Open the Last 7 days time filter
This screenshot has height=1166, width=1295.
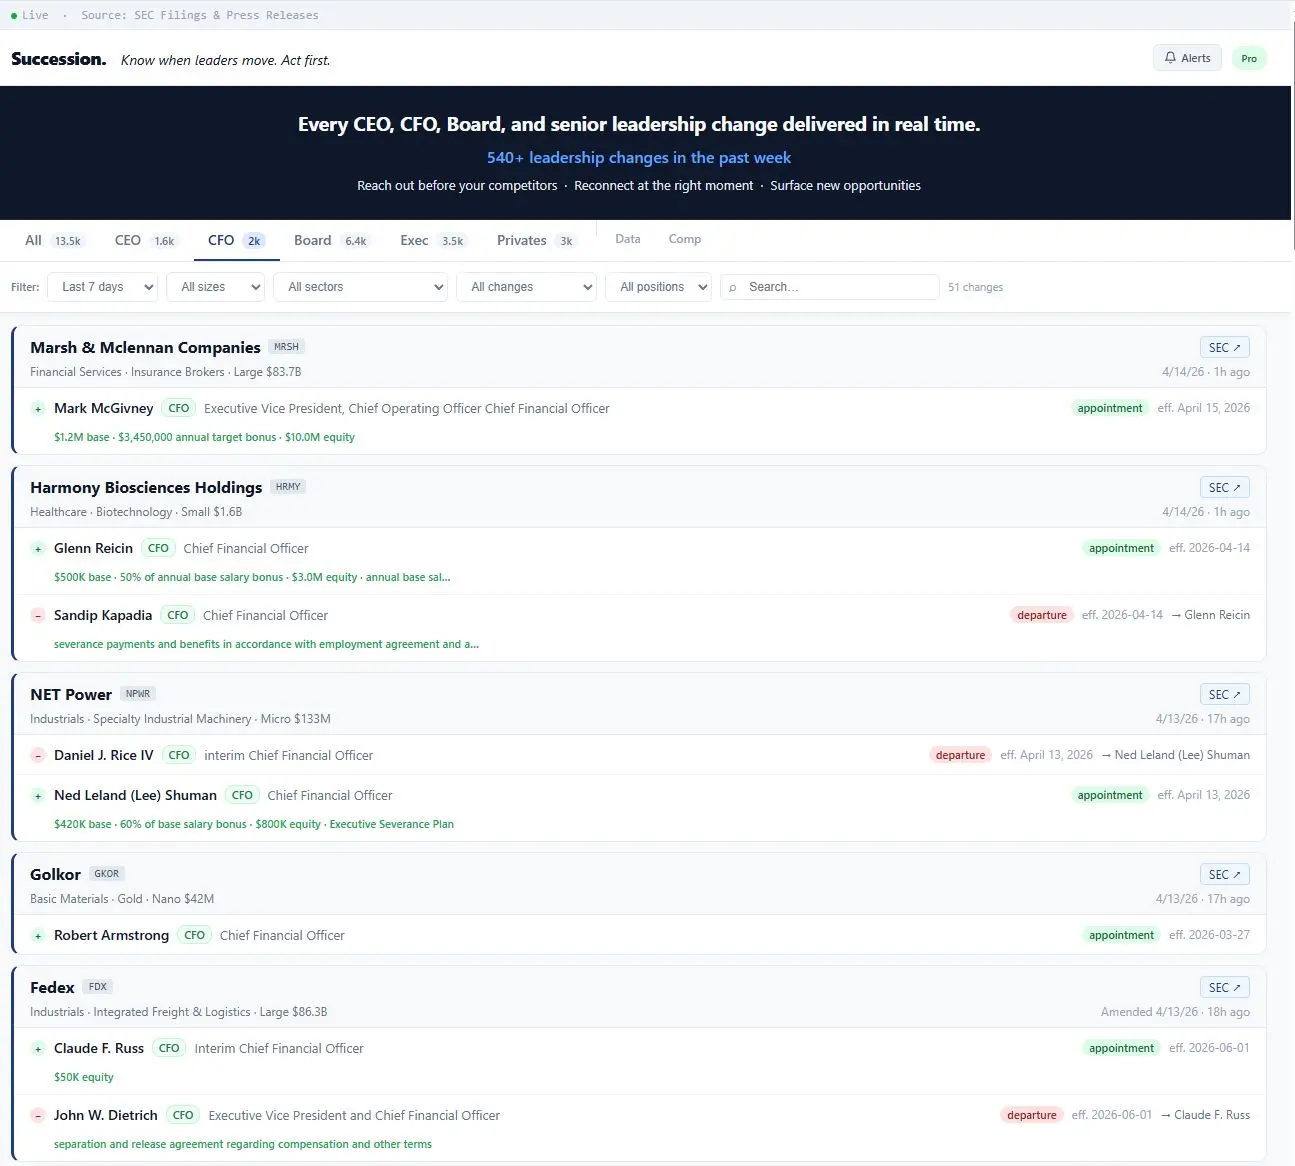(x=103, y=287)
